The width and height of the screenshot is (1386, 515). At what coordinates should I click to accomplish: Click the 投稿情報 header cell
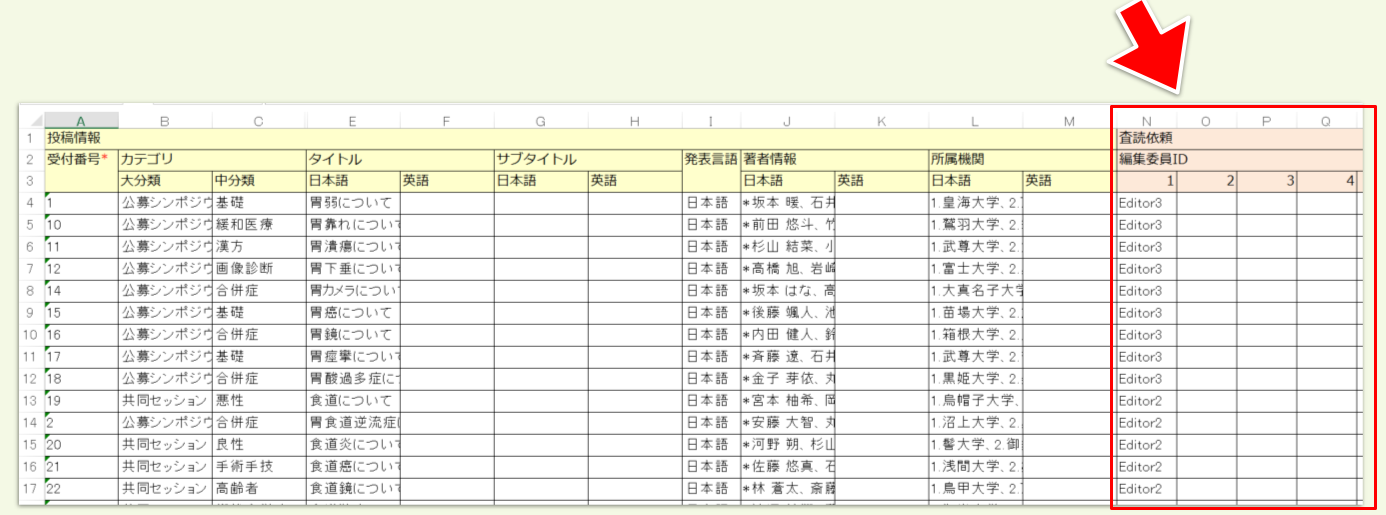click(x=580, y=139)
